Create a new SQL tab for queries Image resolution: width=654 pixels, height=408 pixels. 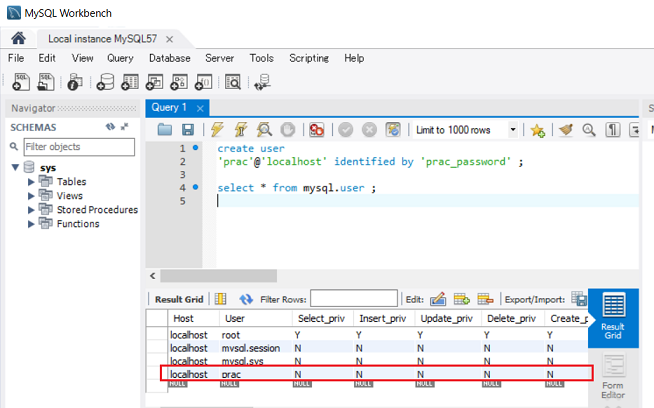tap(21, 82)
